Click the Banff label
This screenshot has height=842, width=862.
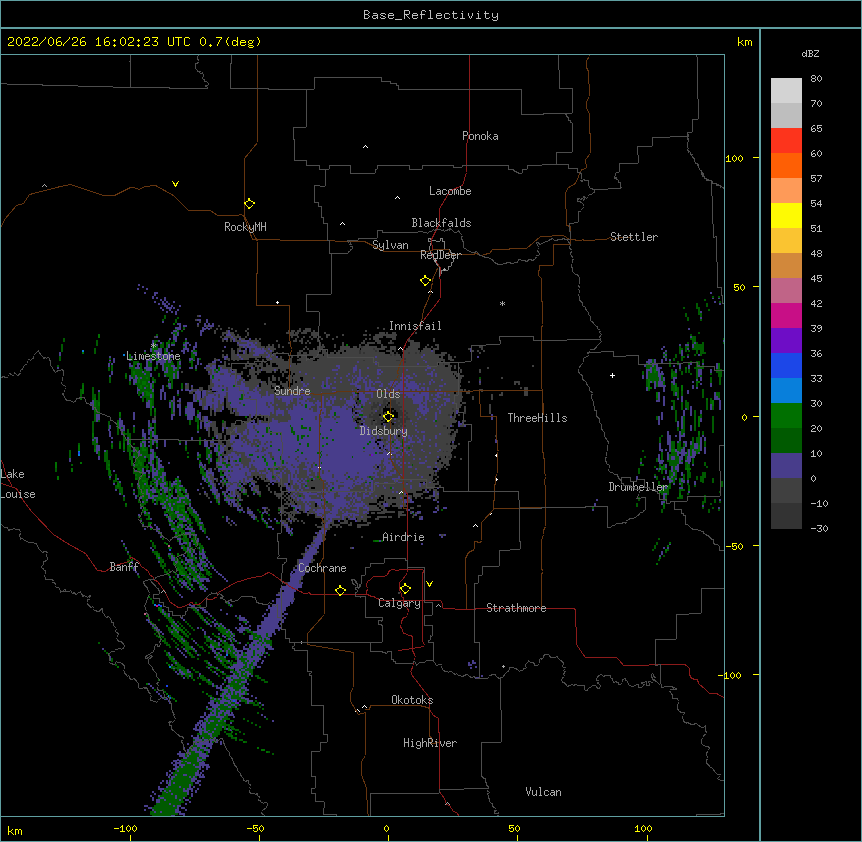click(124, 567)
